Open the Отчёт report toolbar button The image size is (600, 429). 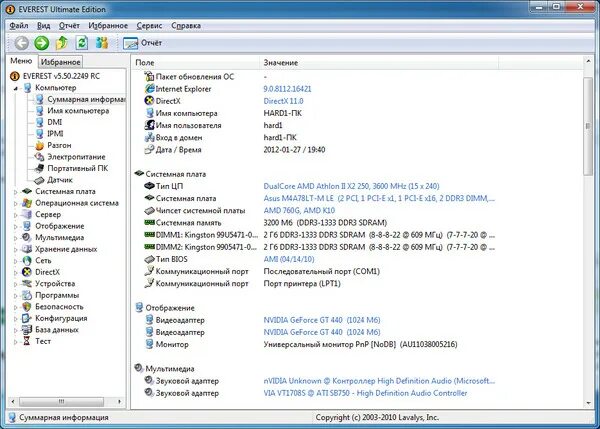tap(143, 43)
